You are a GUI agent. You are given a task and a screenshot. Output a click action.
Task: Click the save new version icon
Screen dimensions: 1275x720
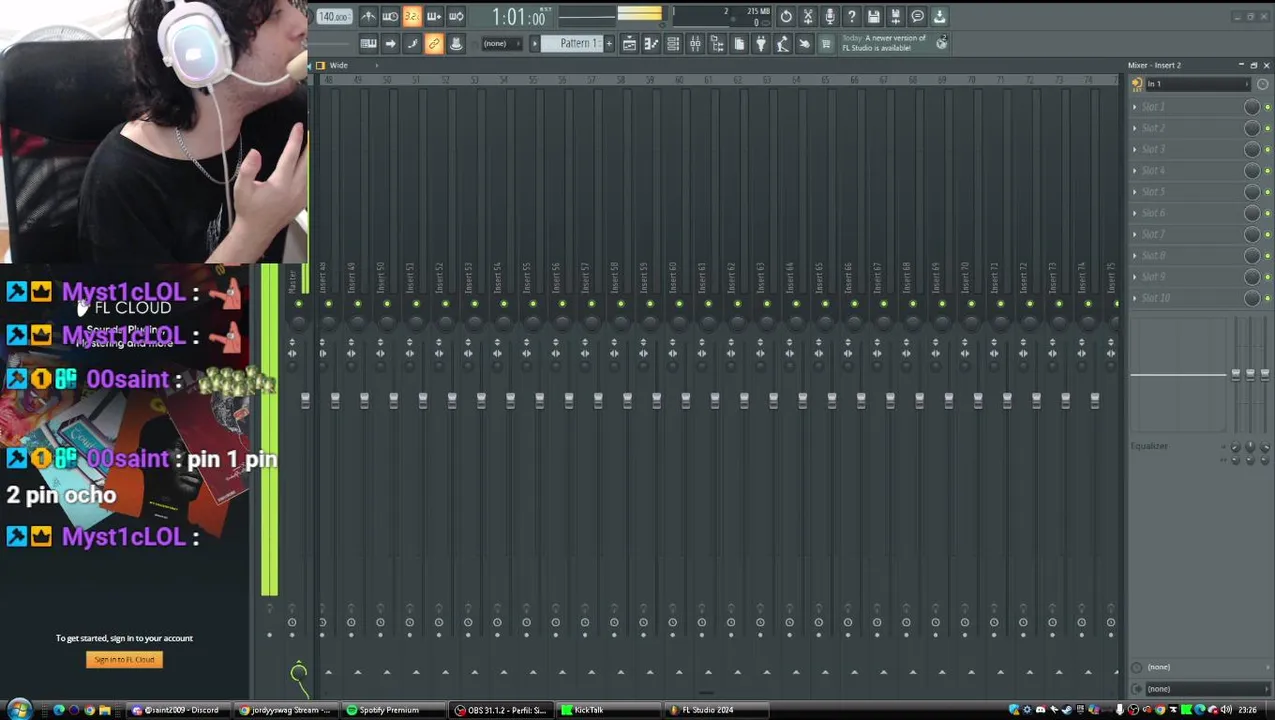click(896, 16)
